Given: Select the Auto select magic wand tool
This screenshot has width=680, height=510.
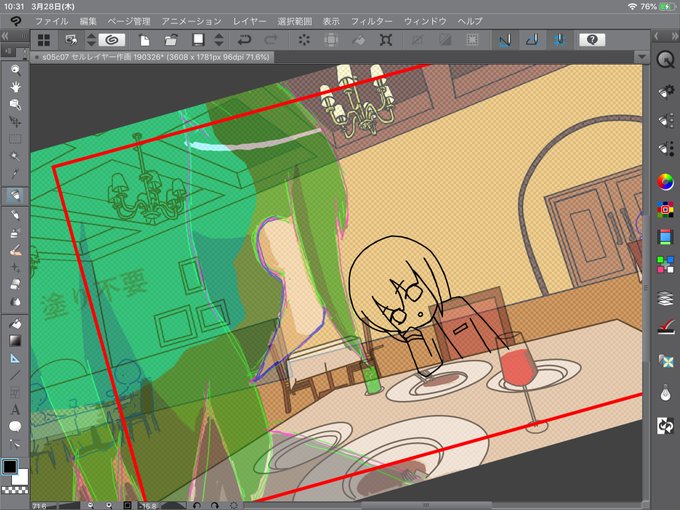Looking at the screenshot, I should pos(15,157).
